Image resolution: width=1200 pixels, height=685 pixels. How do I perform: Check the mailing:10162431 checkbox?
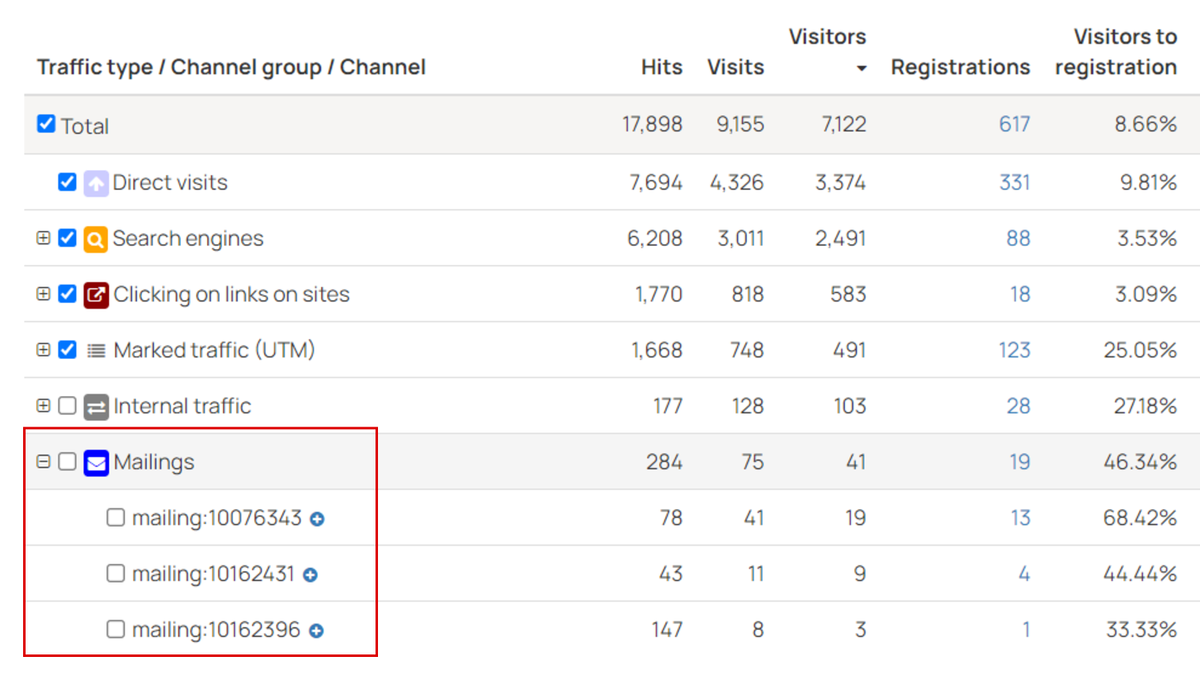point(116,574)
